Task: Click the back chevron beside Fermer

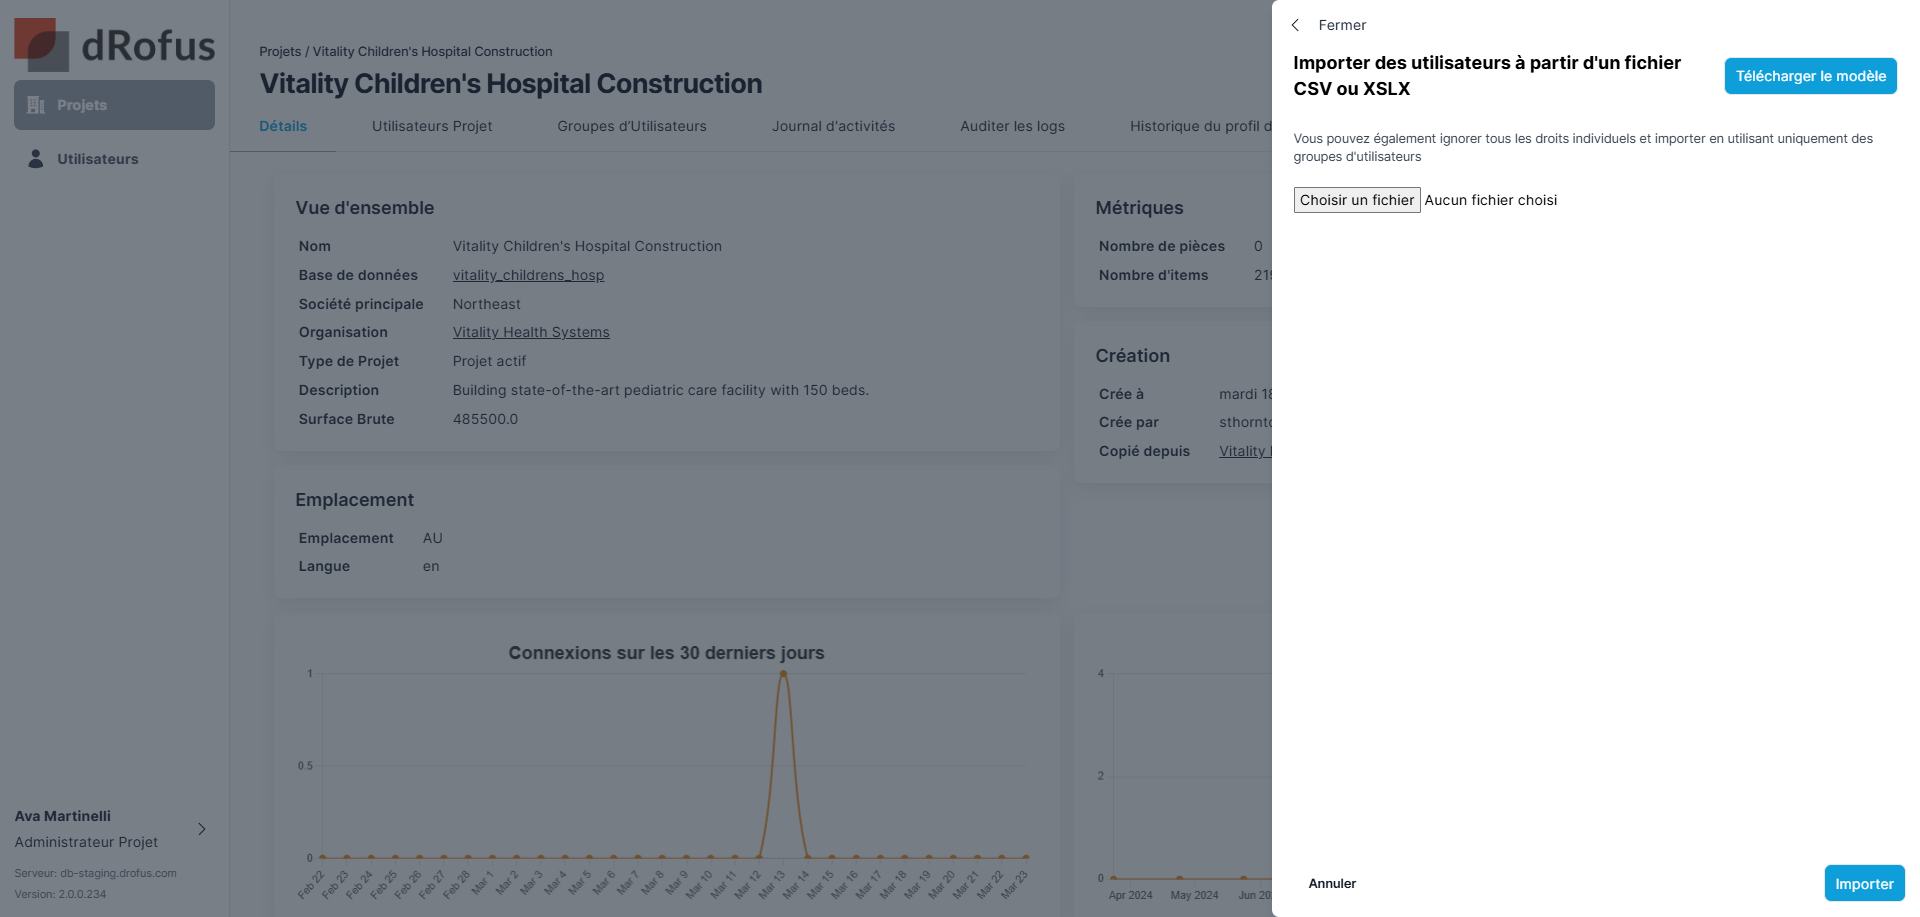Action: coord(1296,25)
